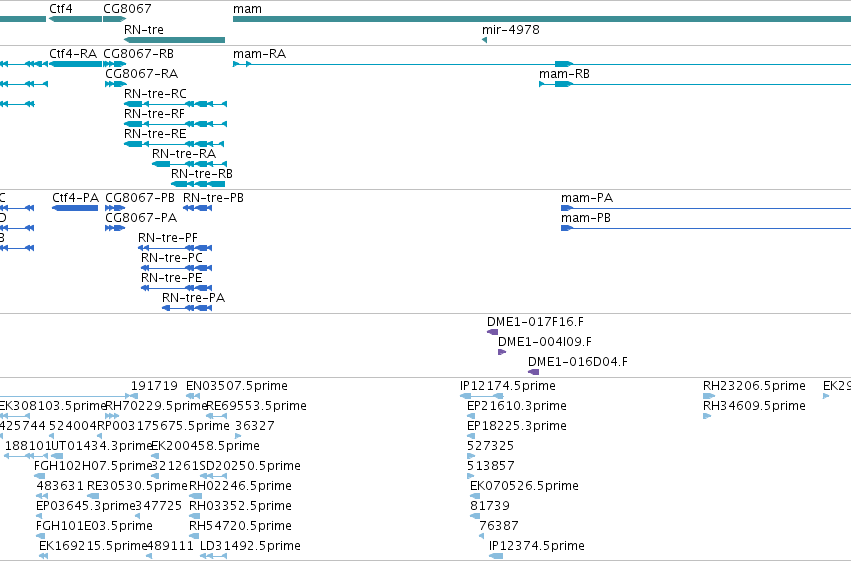Select RN-tre-RE transcript glyph
Viewport: 851px width, 561px height.
pos(174,144)
